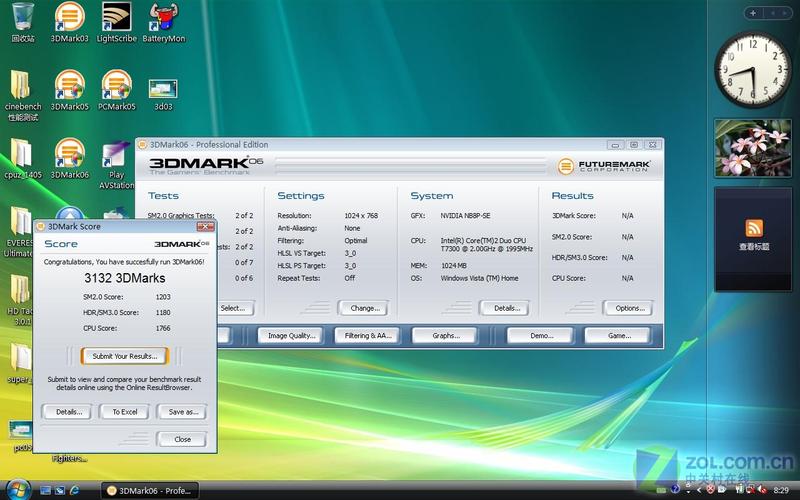Launch PCMark05 desktop shortcut

[x=116, y=90]
